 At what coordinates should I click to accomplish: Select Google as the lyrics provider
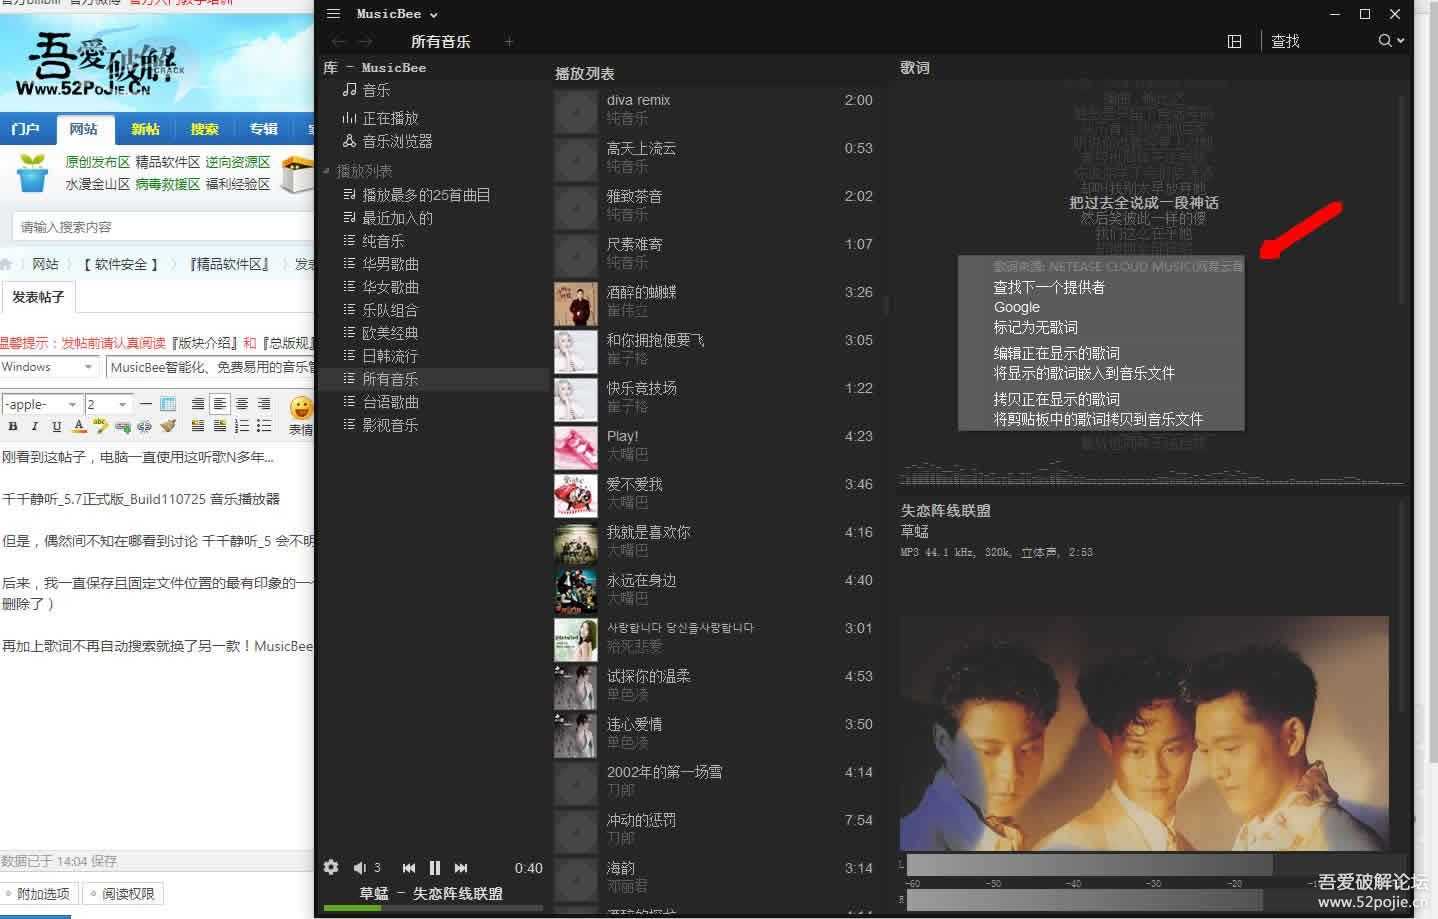pyautogui.click(x=1016, y=307)
